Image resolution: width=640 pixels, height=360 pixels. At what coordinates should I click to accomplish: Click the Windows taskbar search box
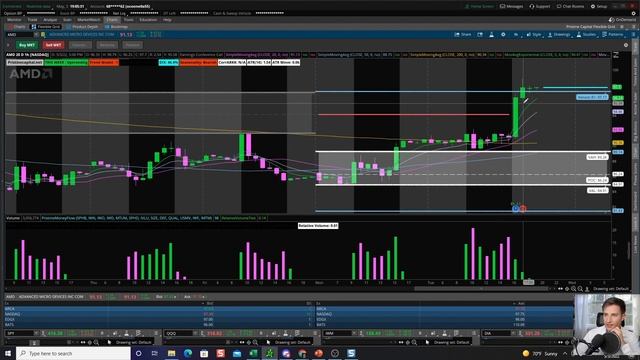[73, 353]
